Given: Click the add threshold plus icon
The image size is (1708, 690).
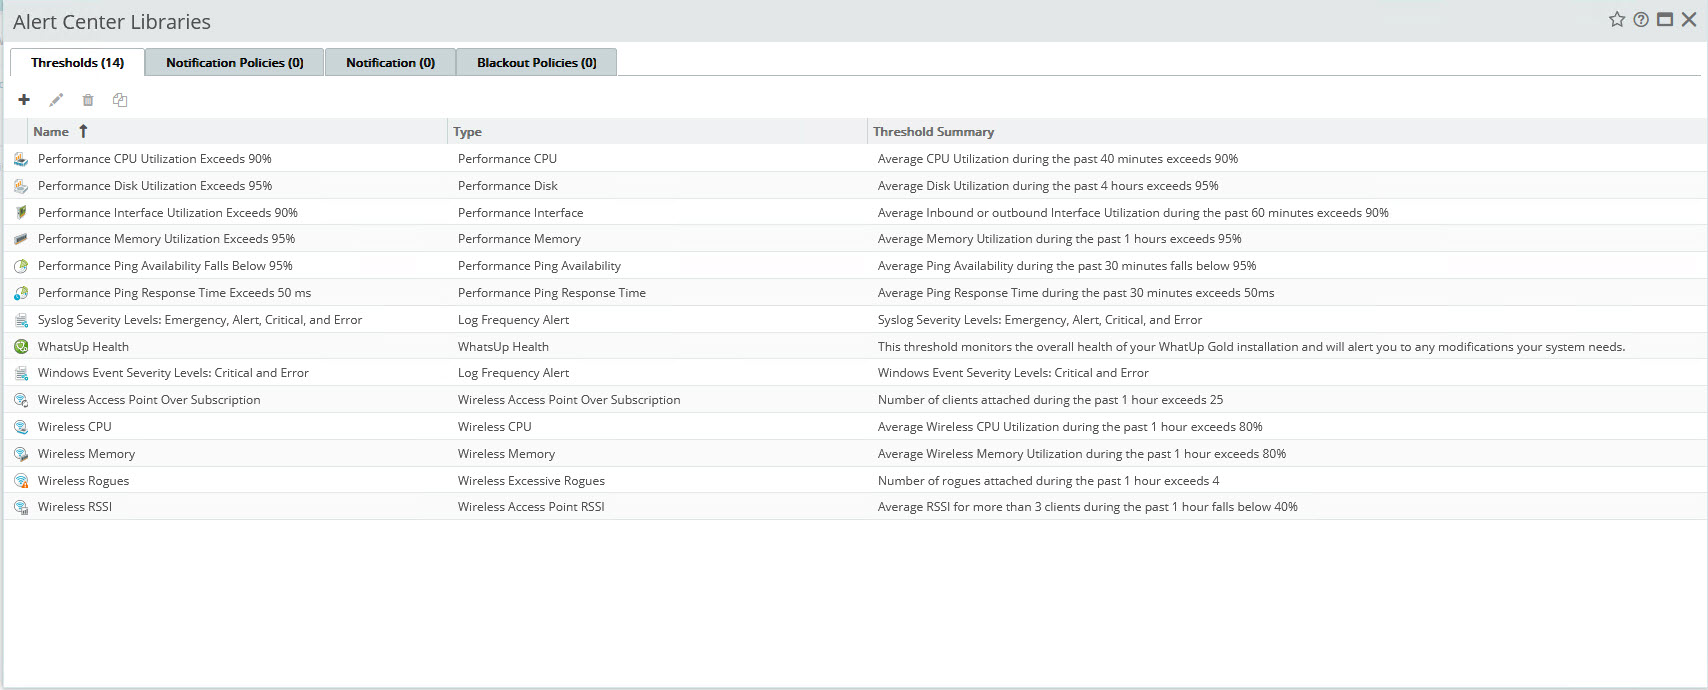Looking at the screenshot, I should tap(24, 100).
